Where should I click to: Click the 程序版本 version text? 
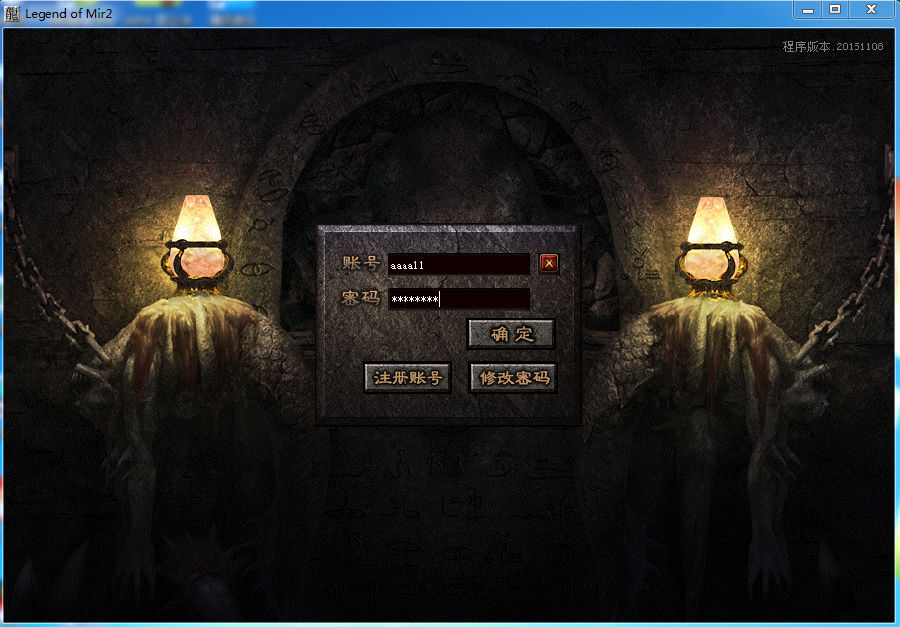pyautogui.click(x=833, y=47)
